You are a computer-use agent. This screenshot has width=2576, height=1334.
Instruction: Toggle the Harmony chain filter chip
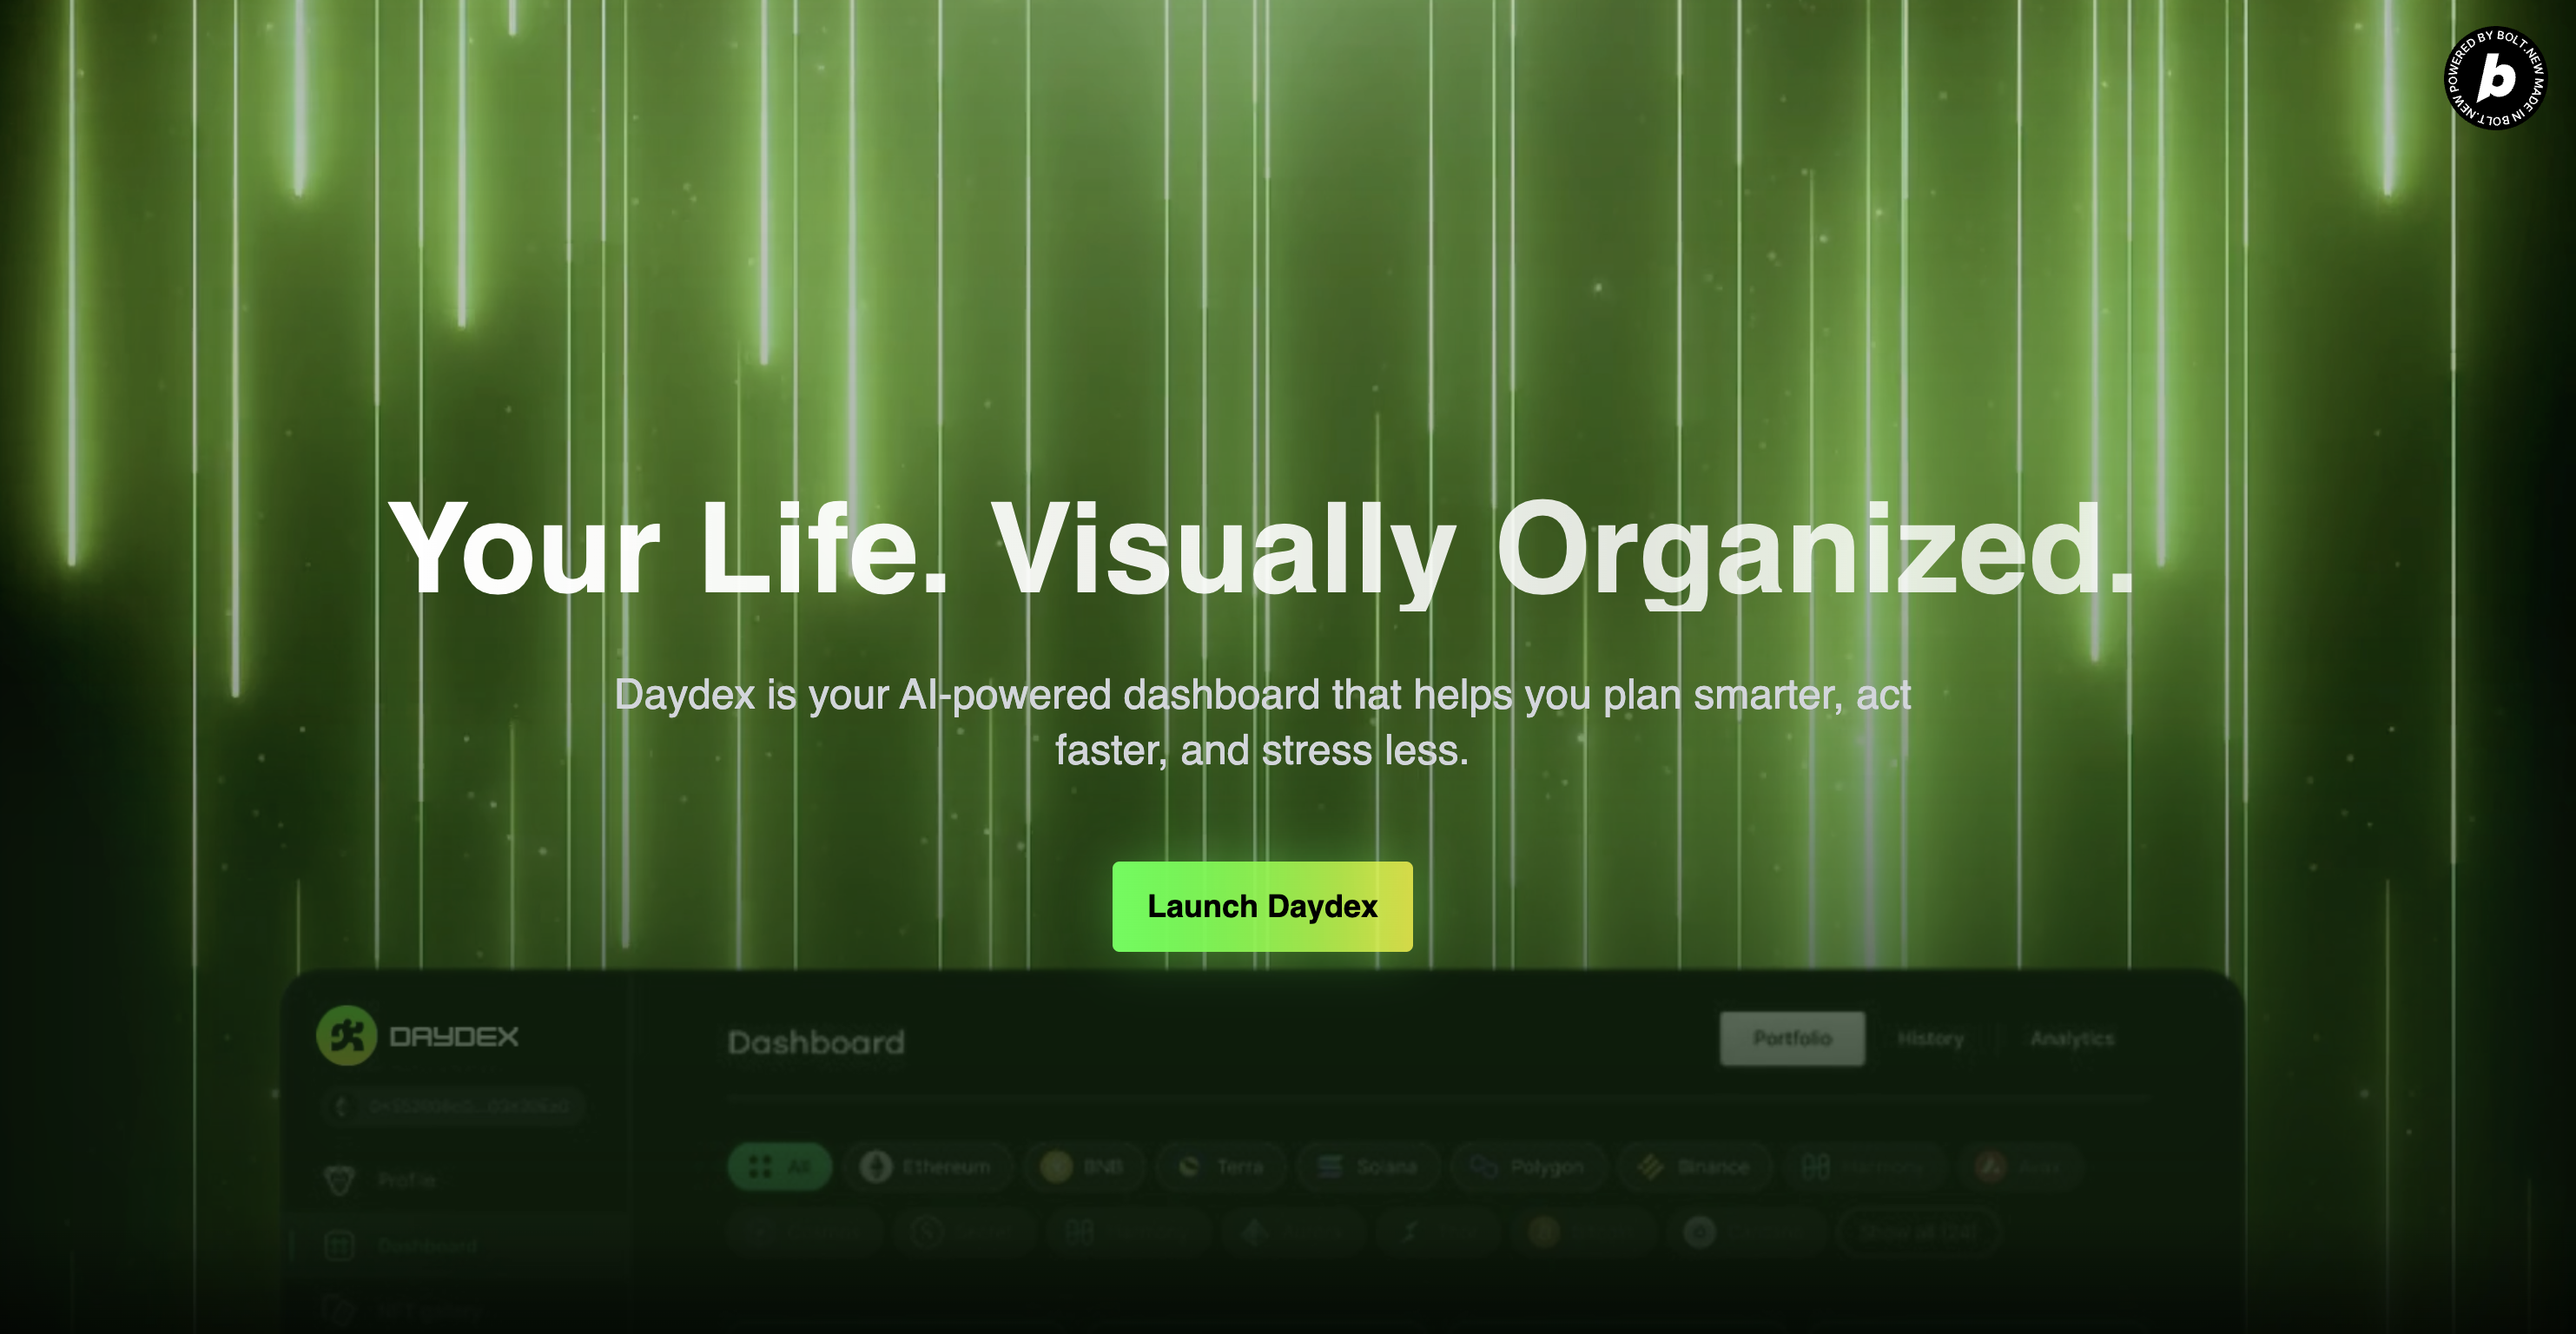(1865, 1167)
